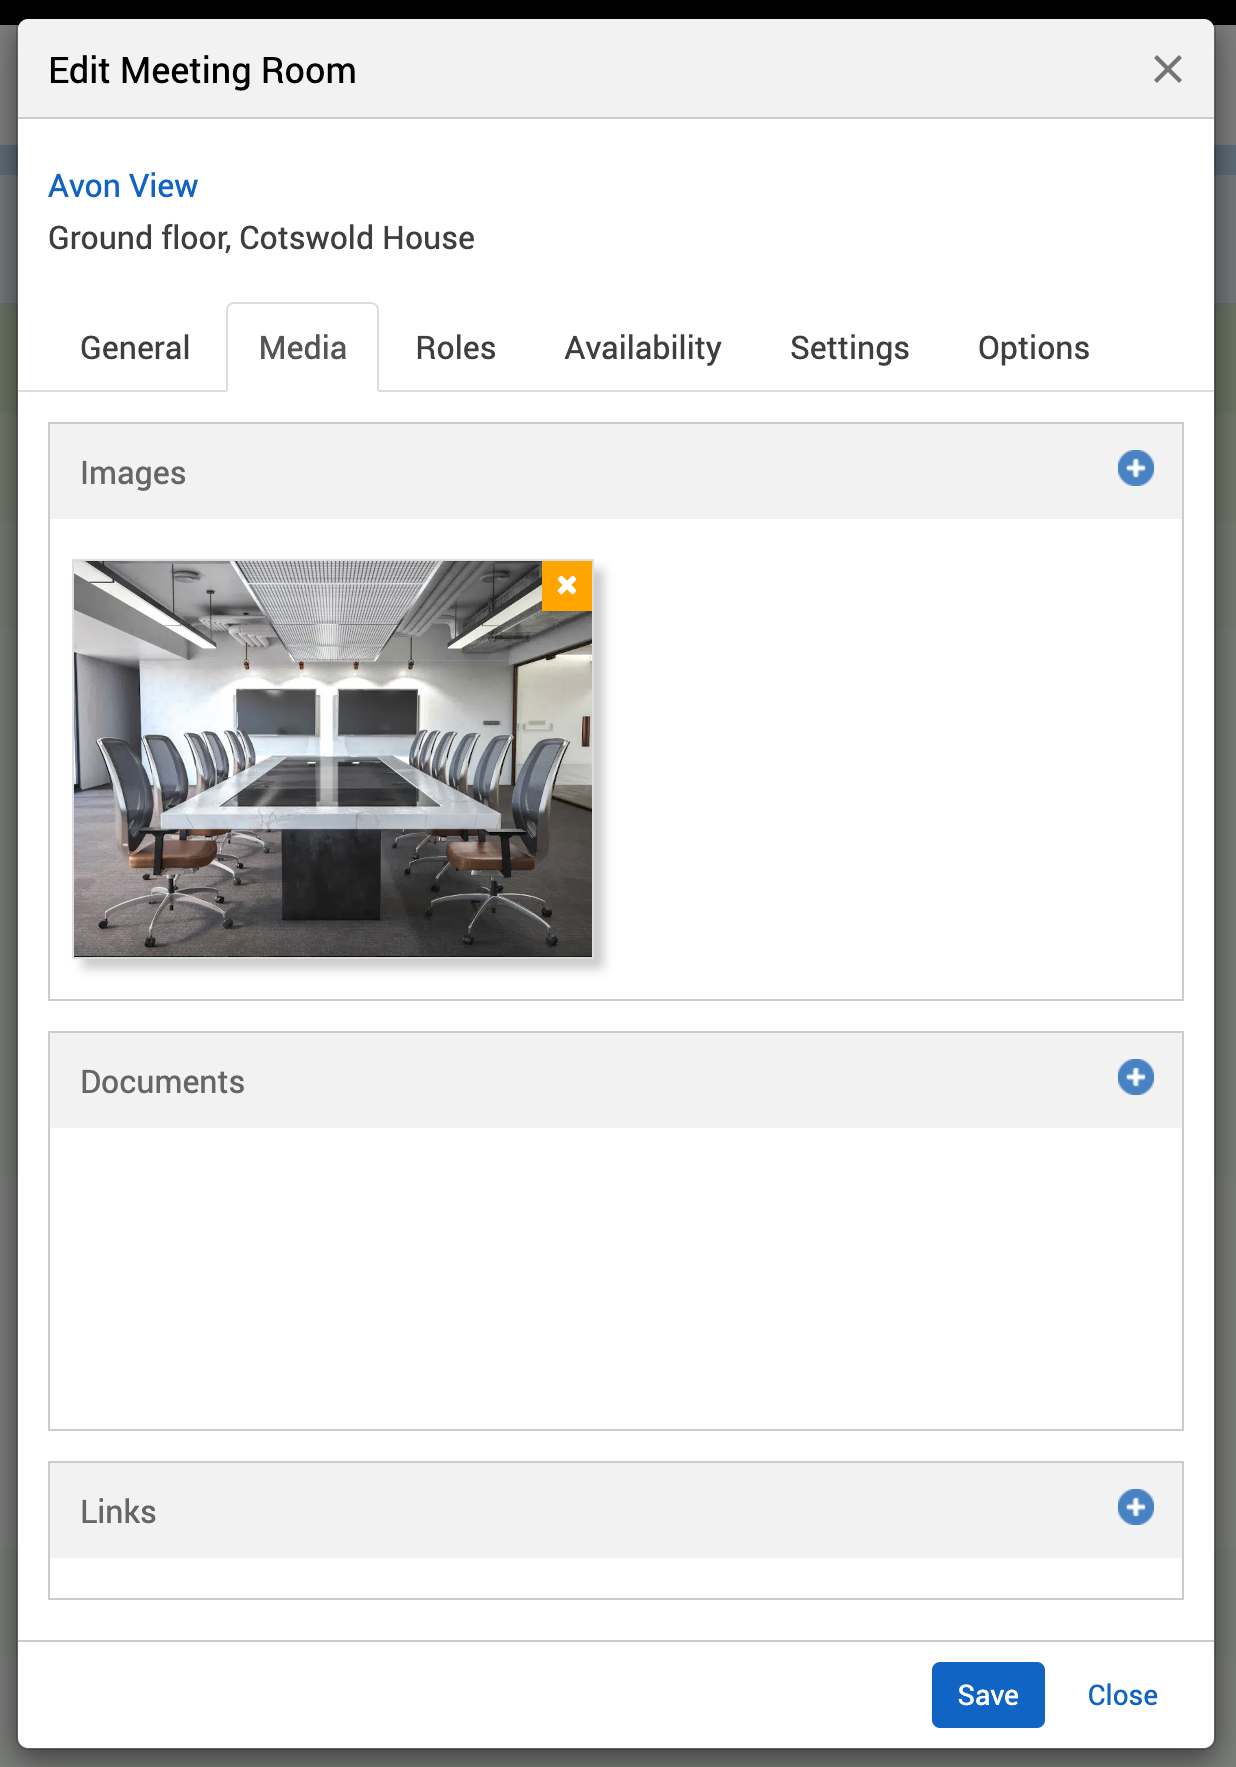The height and width of the screenshot is (1767, 1236).
Task: Select the Media tab
Action: click(303, 348)
